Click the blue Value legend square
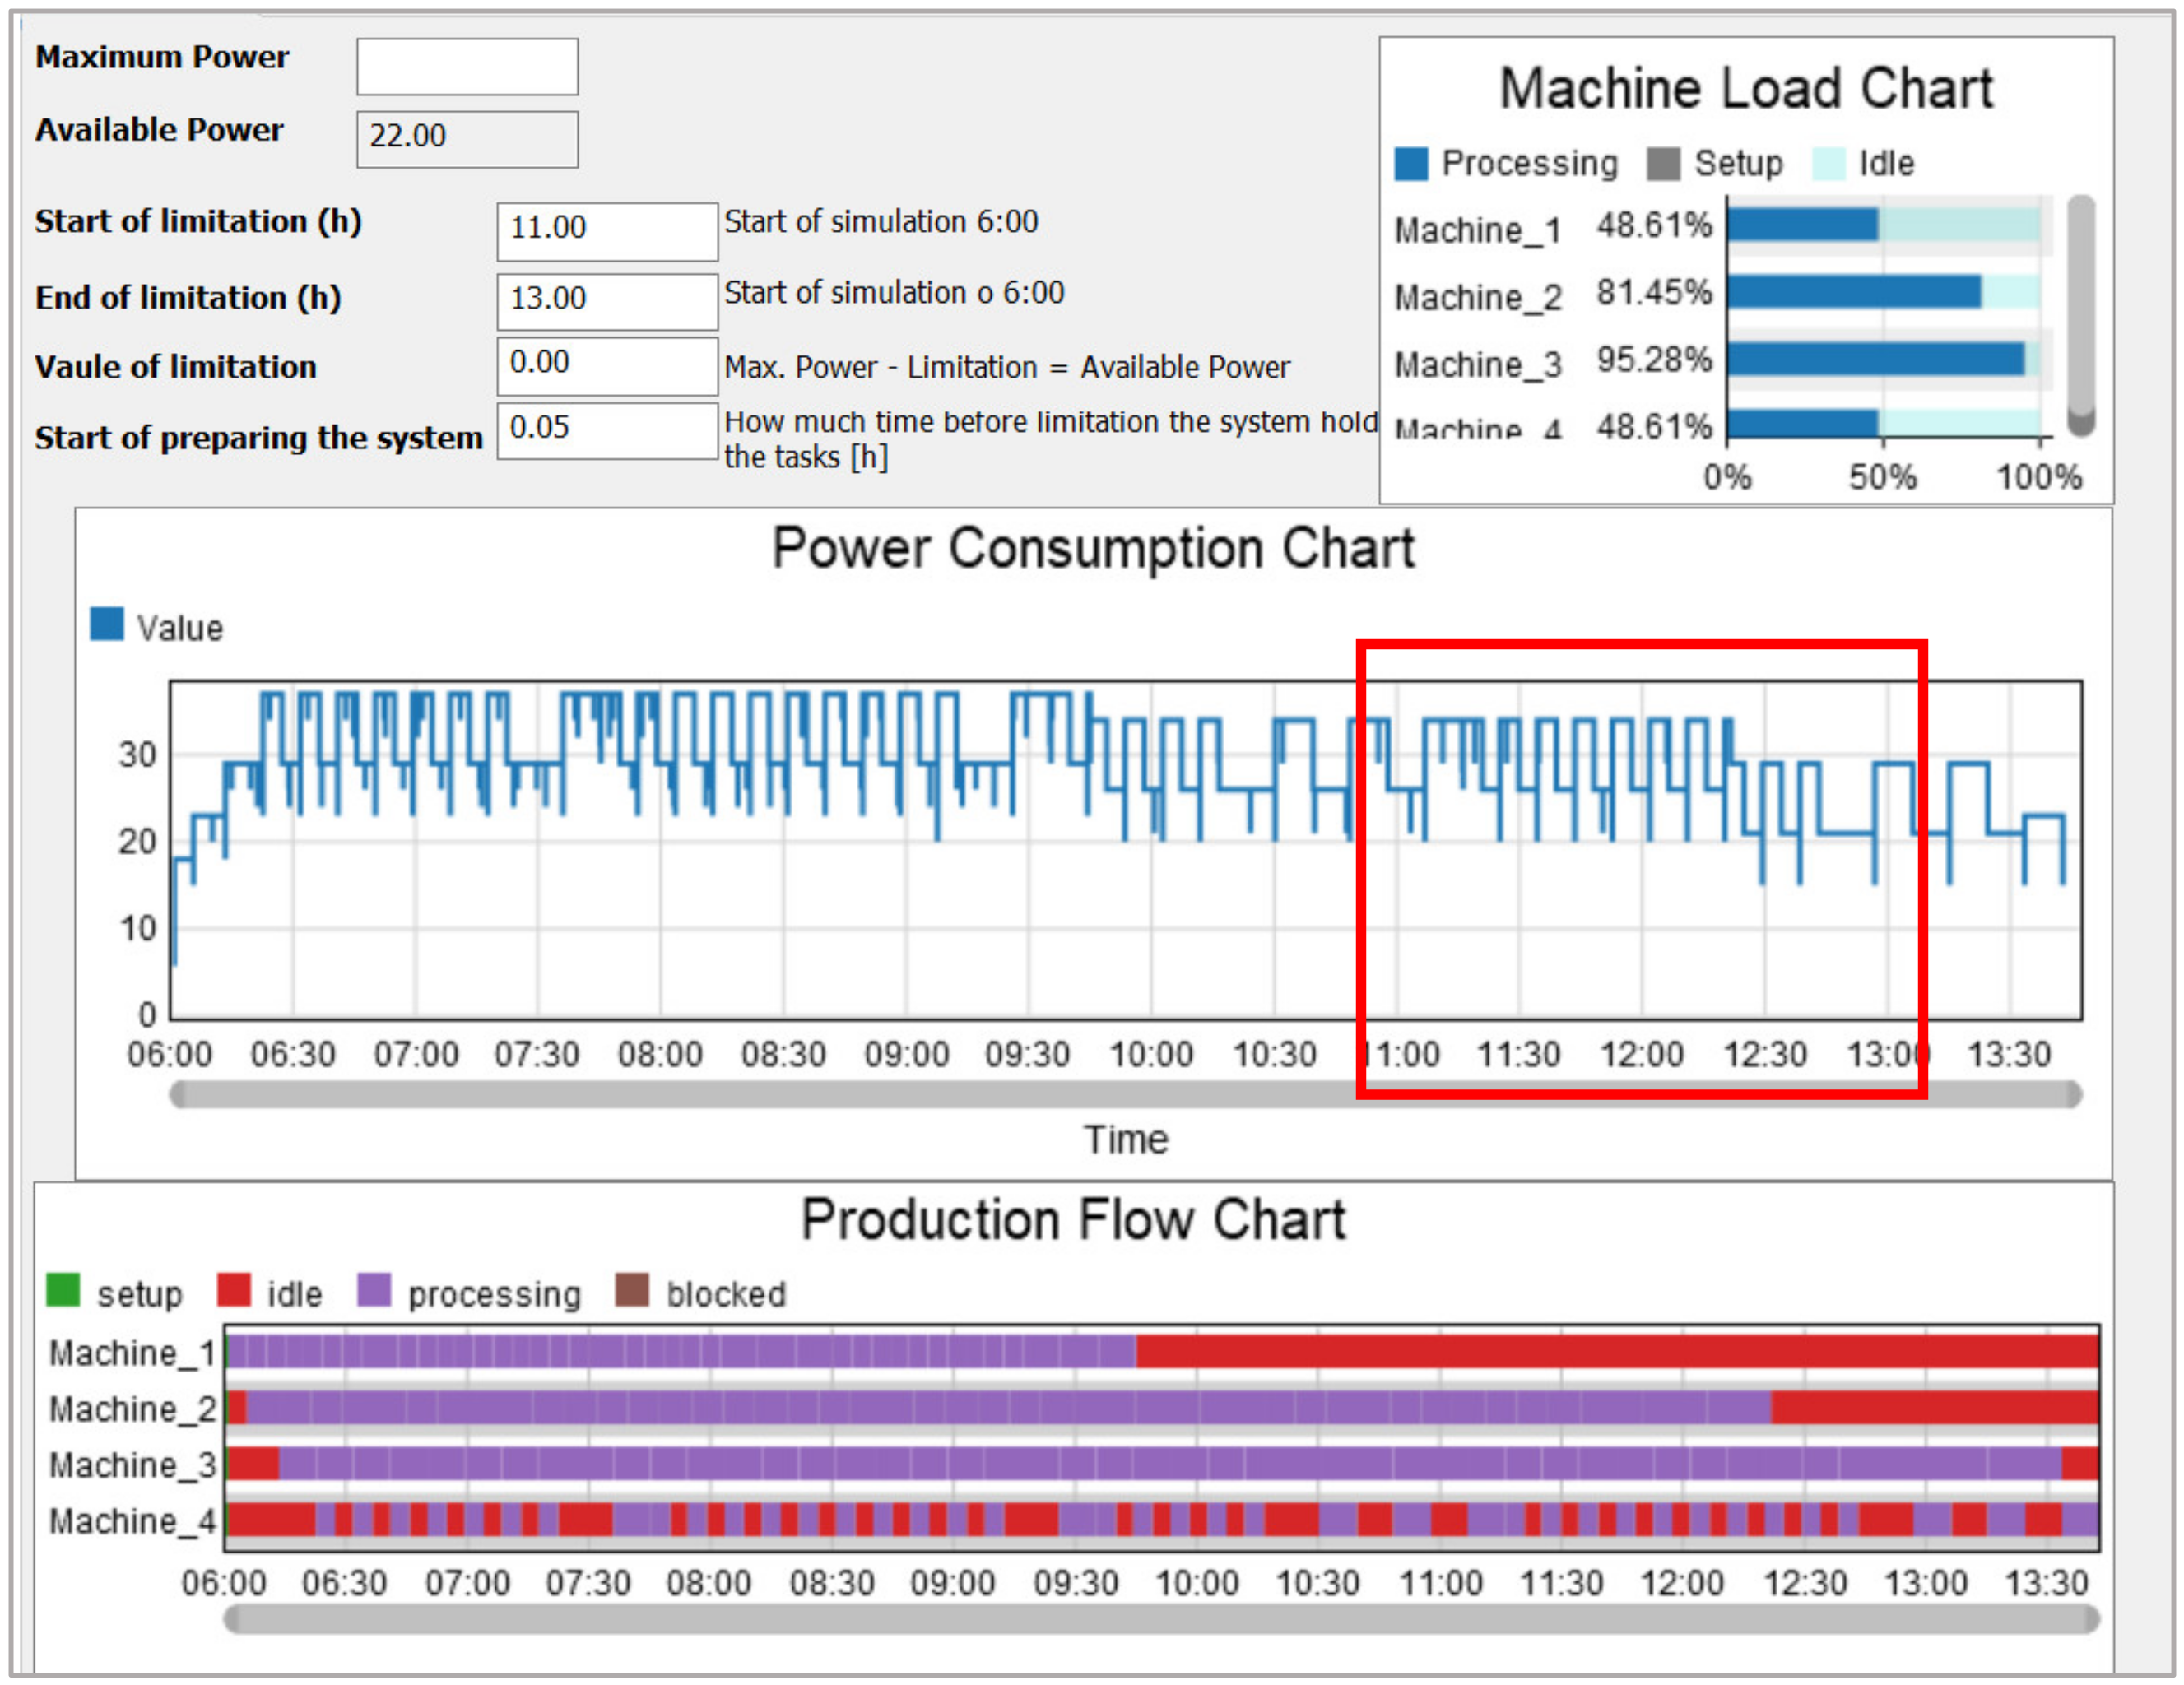Screen dimensions: 2184x1685 tap(107, 624)
